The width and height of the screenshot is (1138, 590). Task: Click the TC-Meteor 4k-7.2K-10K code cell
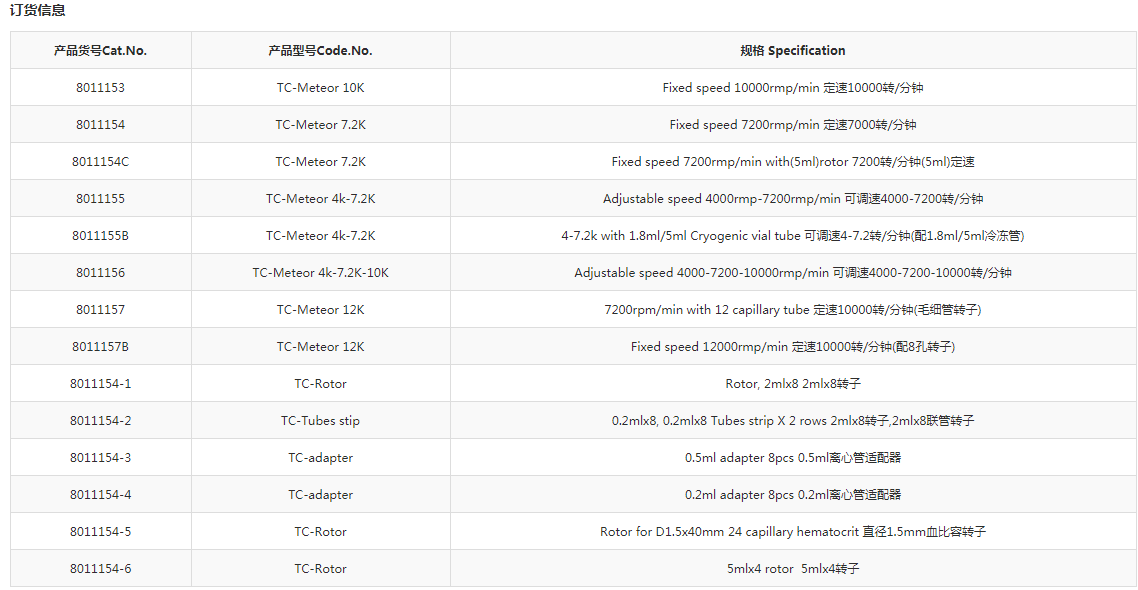[x=321, y=272]
